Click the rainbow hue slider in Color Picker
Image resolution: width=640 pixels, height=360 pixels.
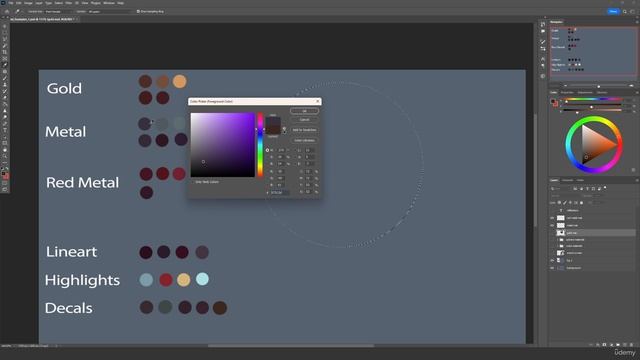[x=260, y=145]
